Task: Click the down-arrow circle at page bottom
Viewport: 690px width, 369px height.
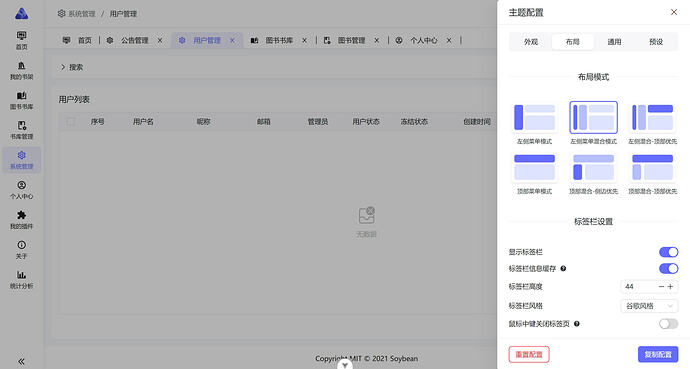Action: coord(345,364)
